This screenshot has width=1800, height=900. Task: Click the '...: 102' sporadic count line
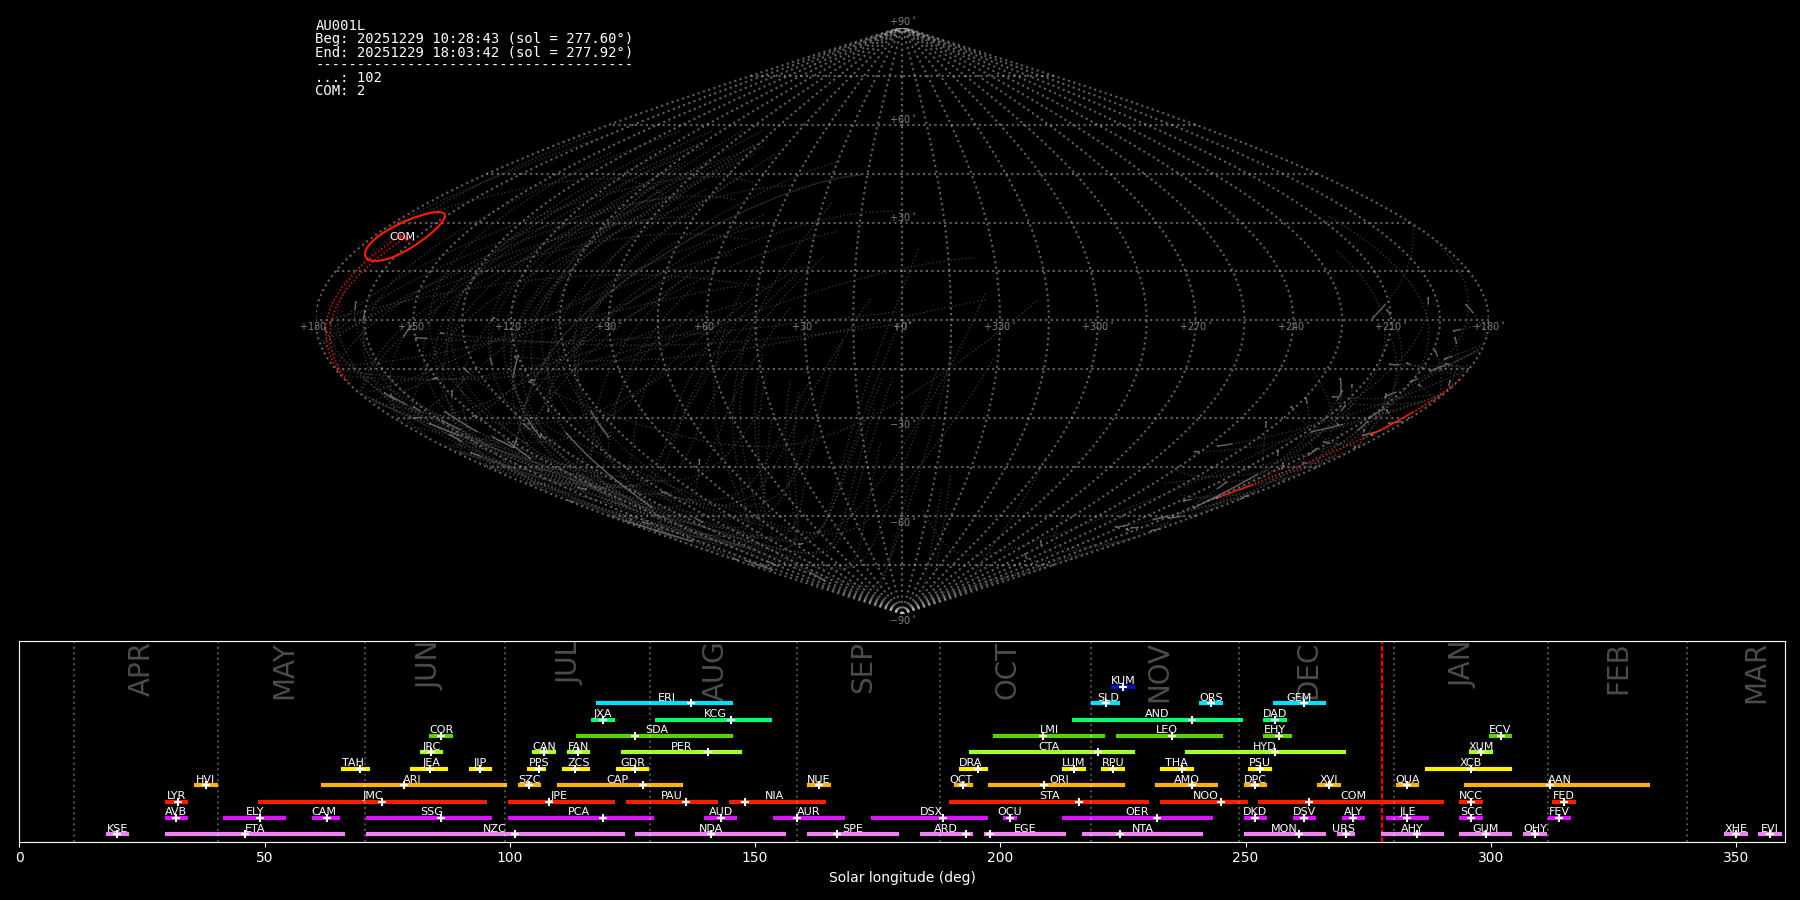[x=348, y=77]
